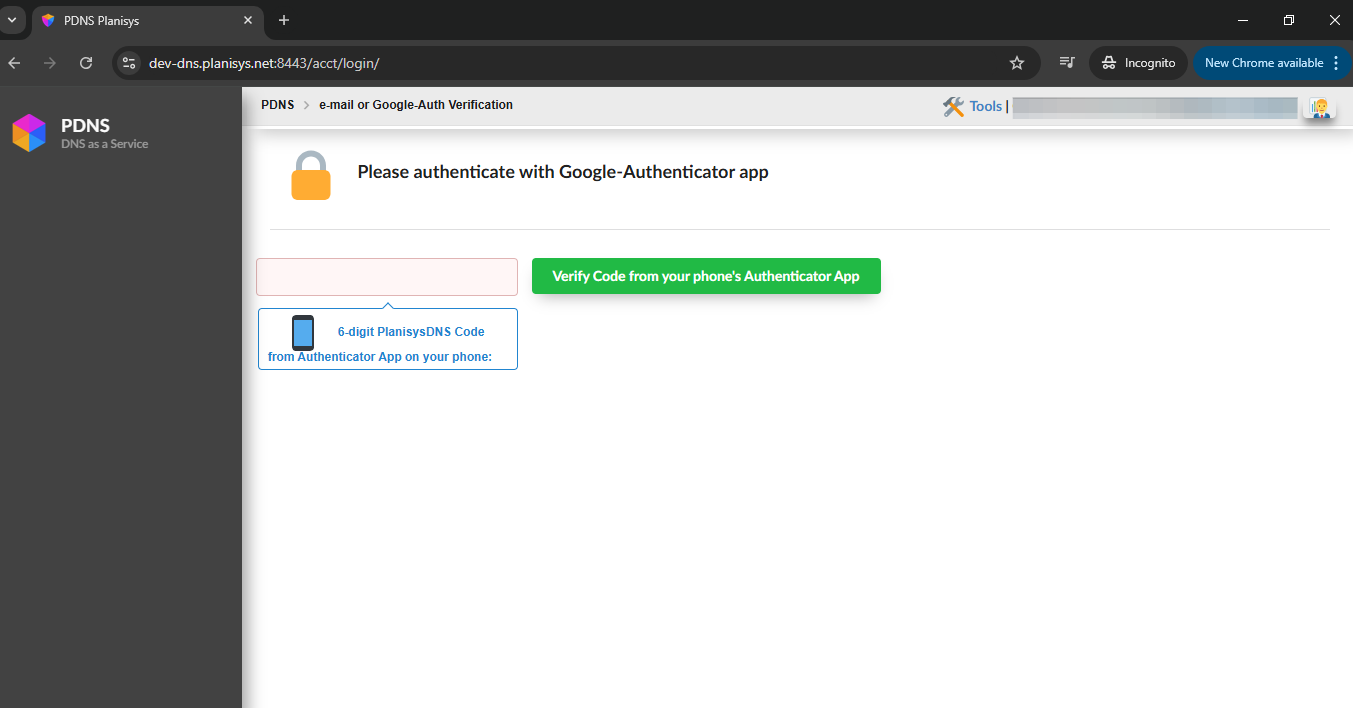The height and width of the screenshot is (708, 1353).
Task: Click the PDNS cube logo in sidebar
Action: [29, 133]
